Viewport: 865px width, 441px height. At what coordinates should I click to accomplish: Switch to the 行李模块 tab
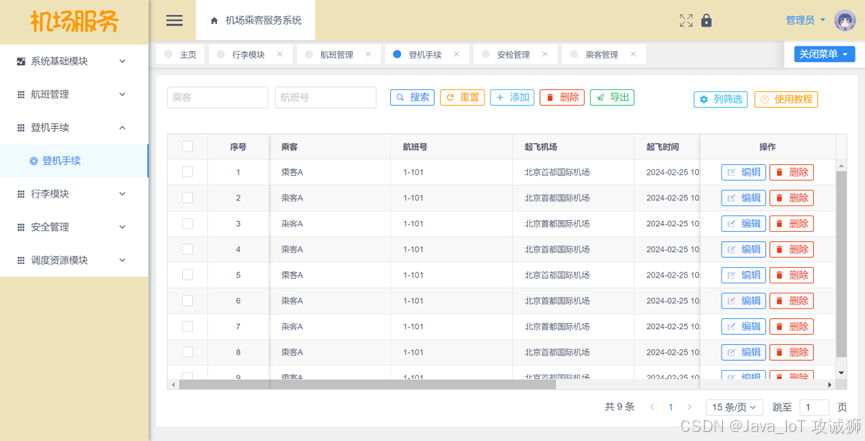tap(248, 55)
